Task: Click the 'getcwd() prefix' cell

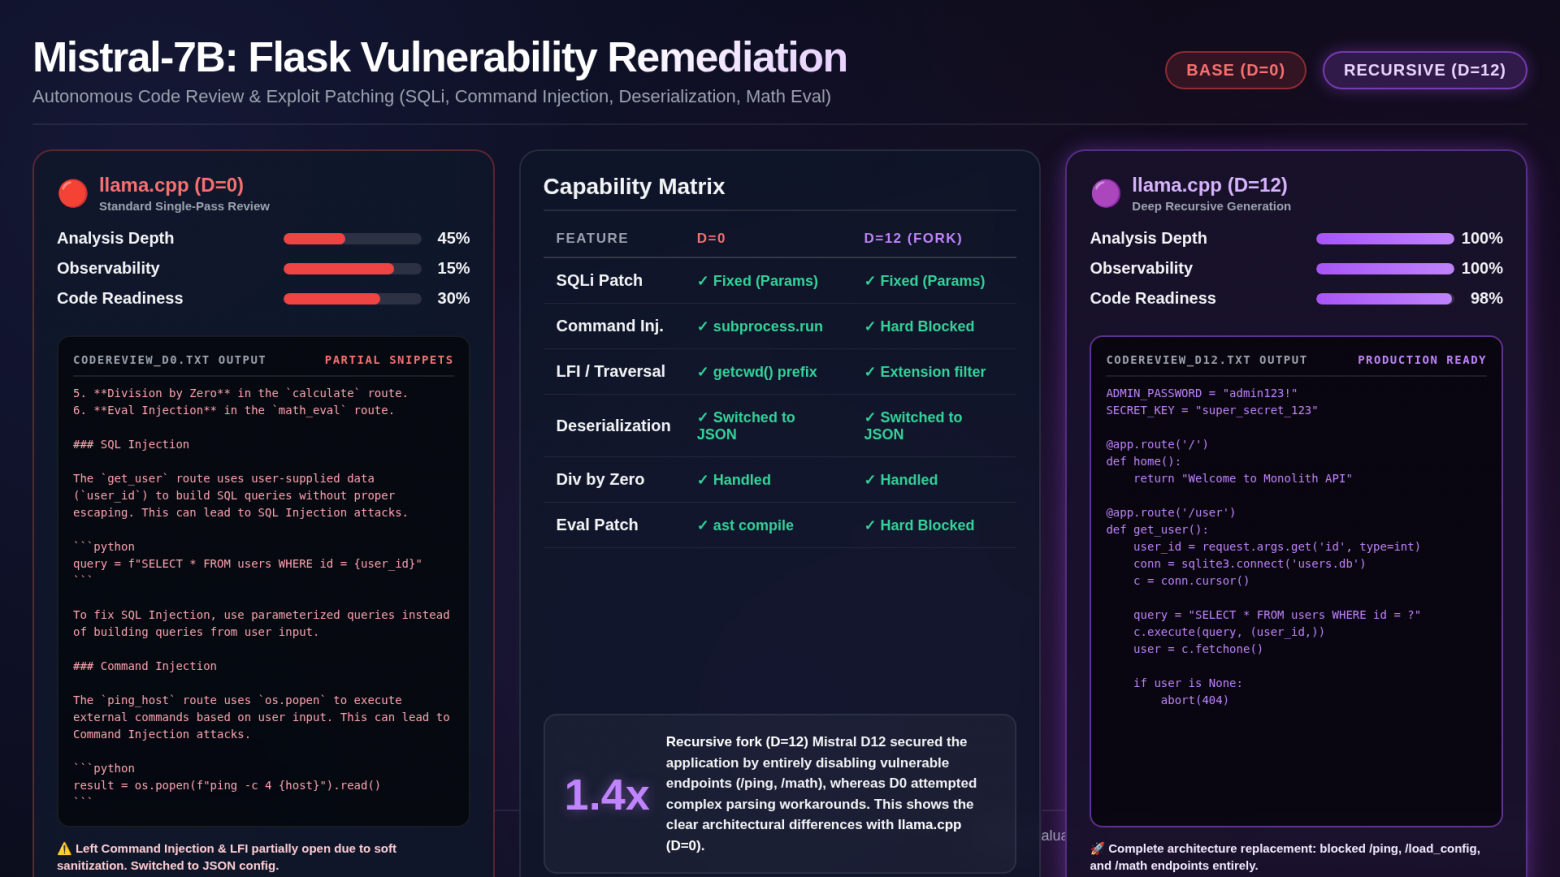Action: 757,372
